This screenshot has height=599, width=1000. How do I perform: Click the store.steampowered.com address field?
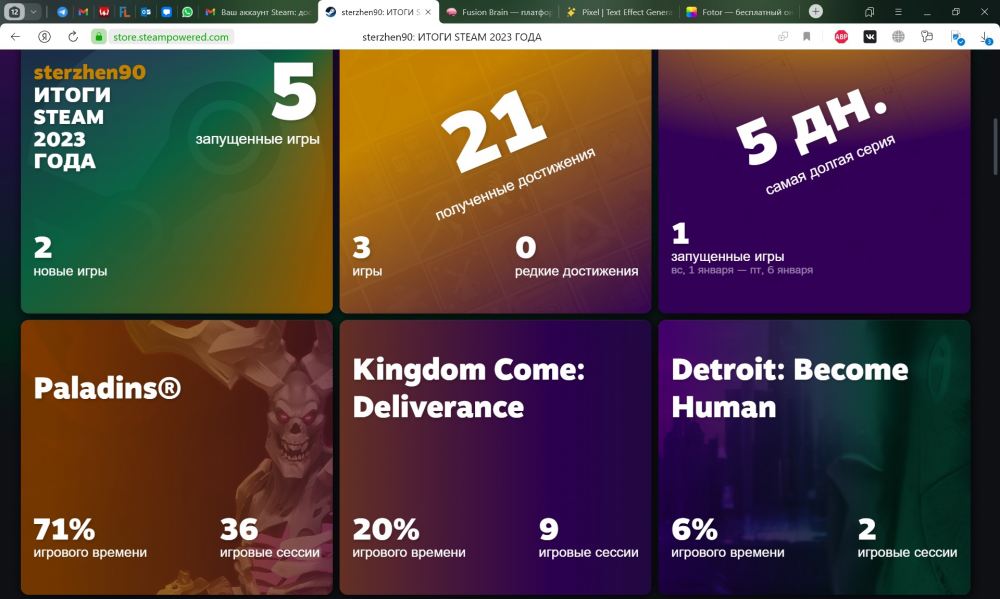click(x=171, y=37)
